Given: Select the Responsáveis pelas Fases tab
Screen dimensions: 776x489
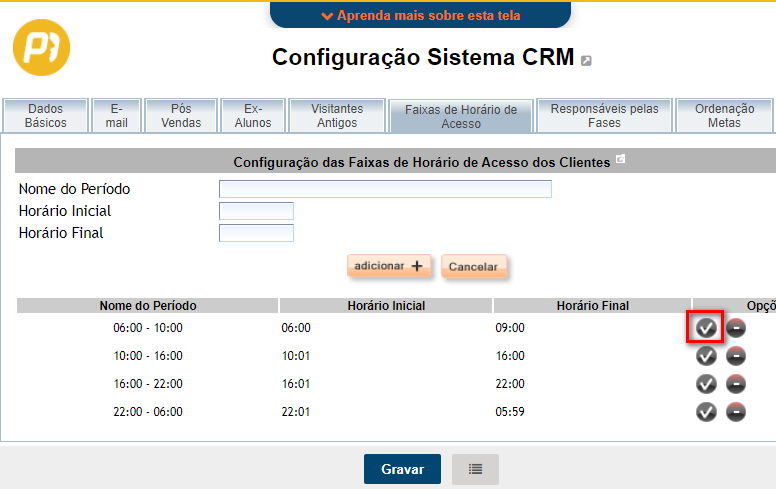Looking at the screenshot, I should coord(604,116).
